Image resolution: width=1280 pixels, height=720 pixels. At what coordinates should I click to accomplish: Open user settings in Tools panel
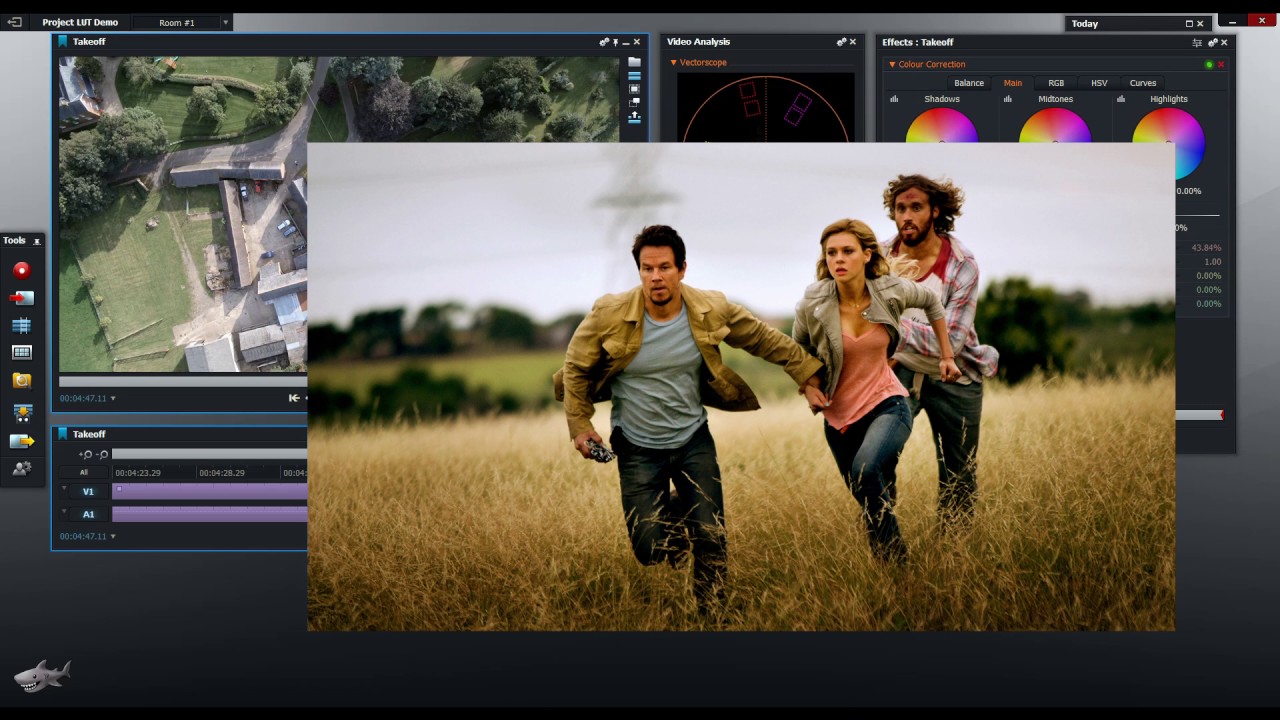(x=21, y=468)
